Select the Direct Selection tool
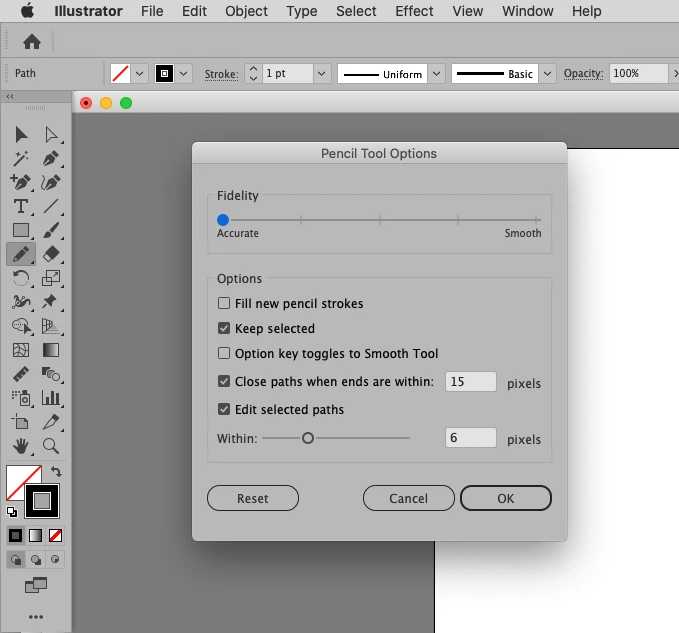 [51, 135]
